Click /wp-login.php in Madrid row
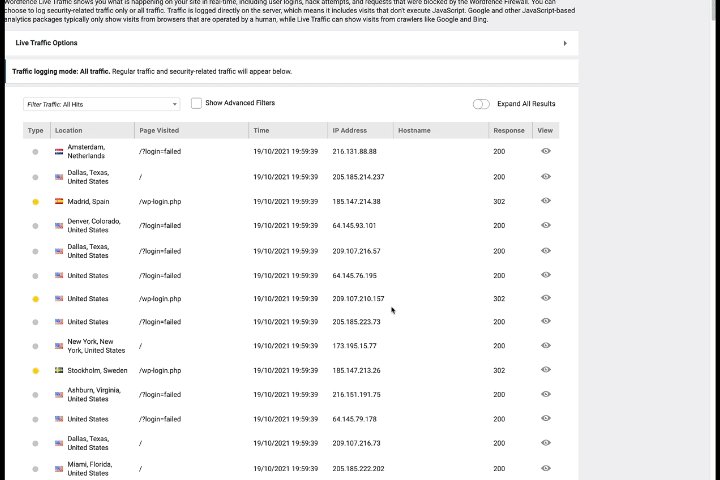Viewport: 720px width, 480px height. tap(160, 201)
